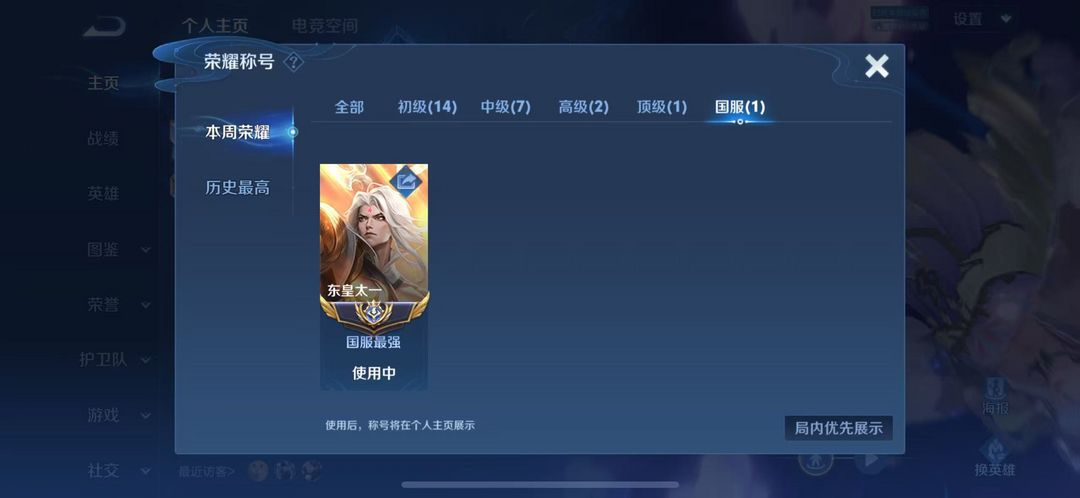The width and height of the screenshot is (1080, 498).
Task: Select the 初级(14) tab
Action: 427,107
